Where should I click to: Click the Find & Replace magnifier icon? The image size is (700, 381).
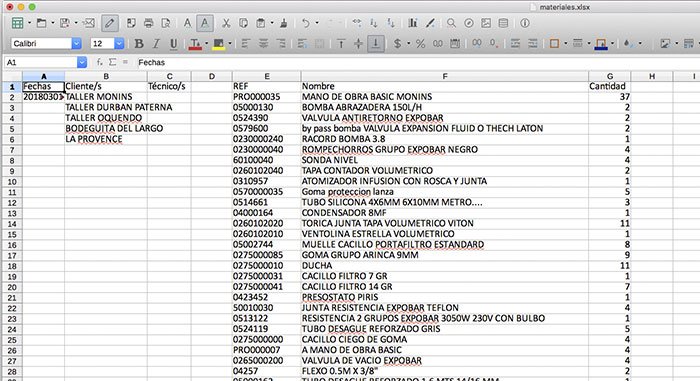(451, 23)
